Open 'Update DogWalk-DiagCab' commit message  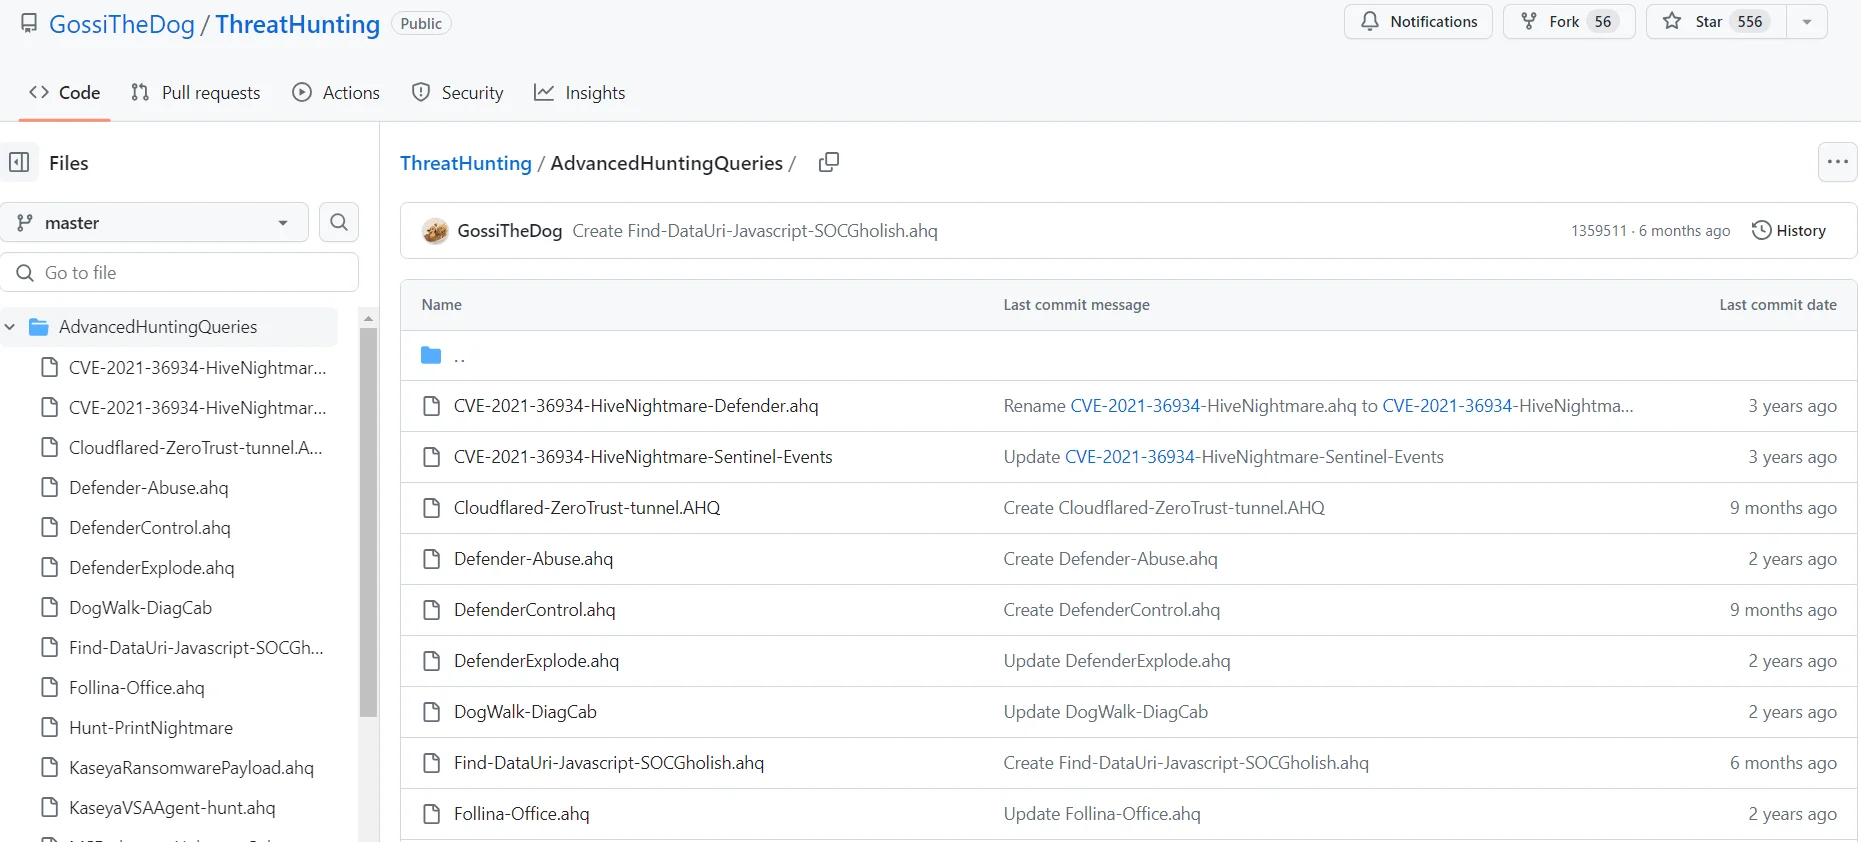1106,712
